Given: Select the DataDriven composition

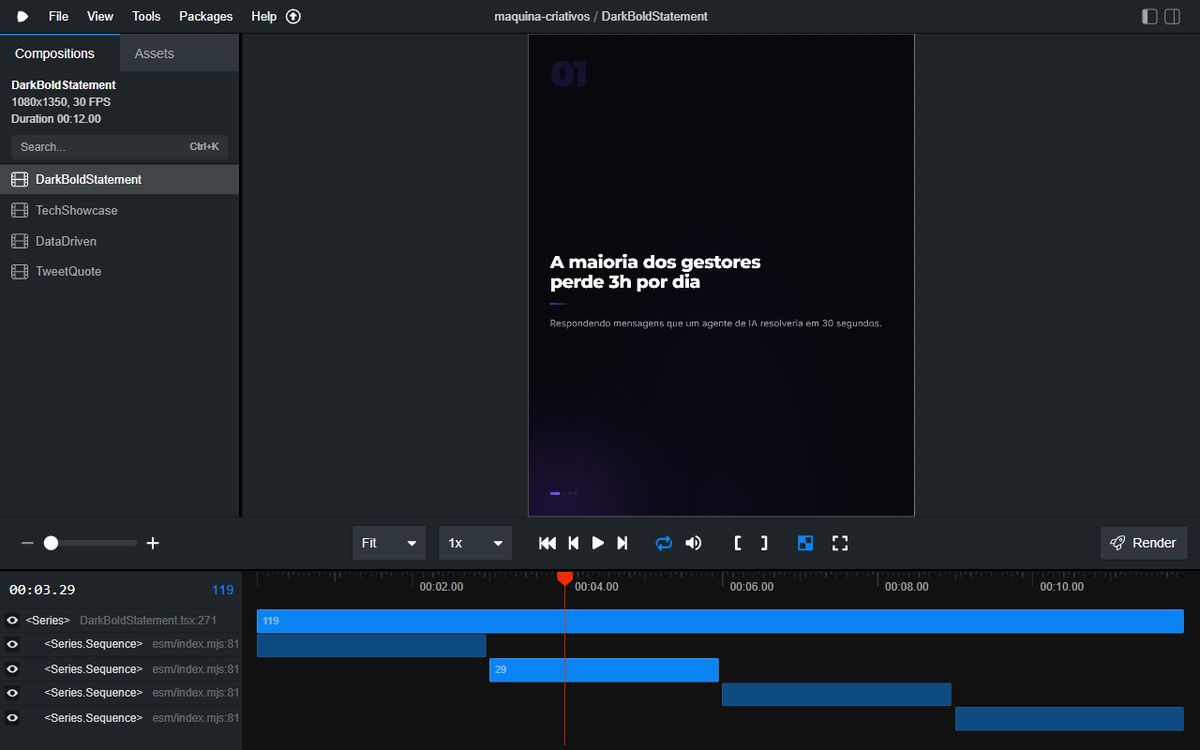Looking at the screenshot, I should (x=119, y=241).
